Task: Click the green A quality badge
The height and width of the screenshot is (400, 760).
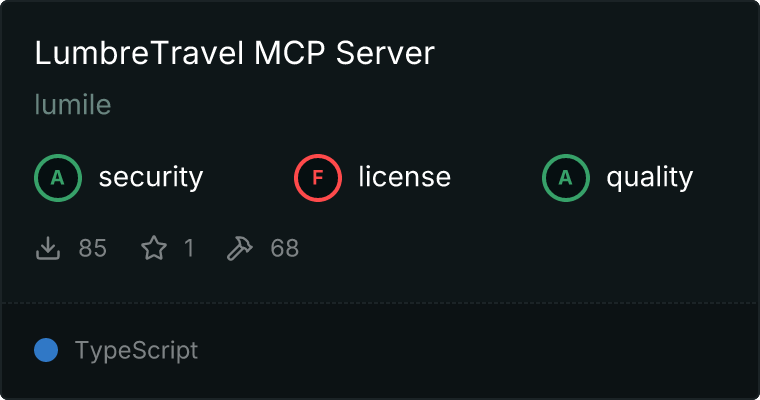Action: 566,178
